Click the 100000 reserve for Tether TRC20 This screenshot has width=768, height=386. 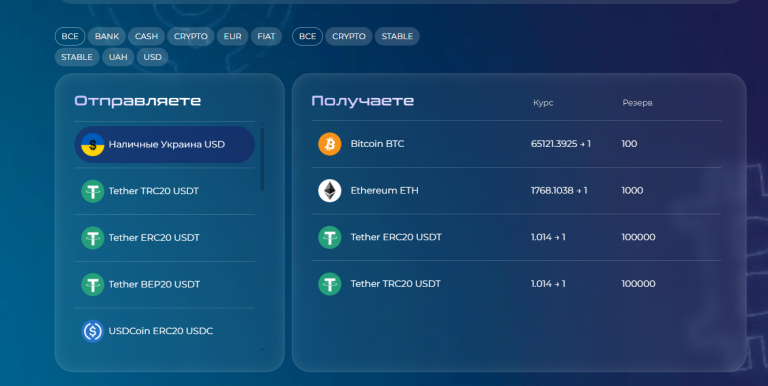pos(638,284)
